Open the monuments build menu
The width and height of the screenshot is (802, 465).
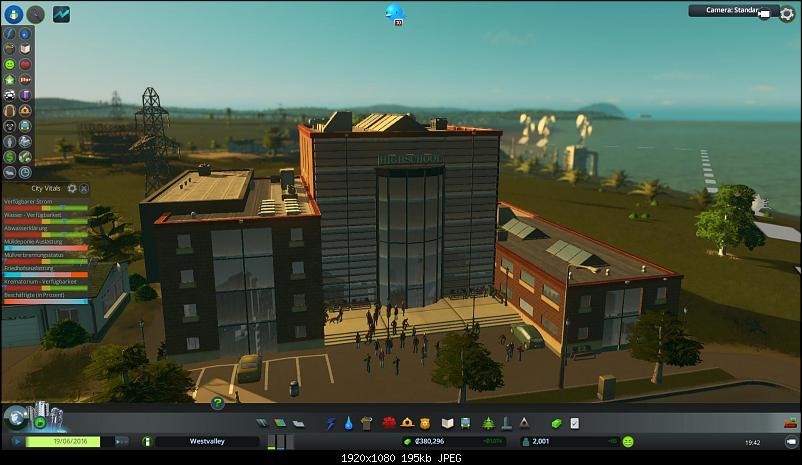coord(506,423)
